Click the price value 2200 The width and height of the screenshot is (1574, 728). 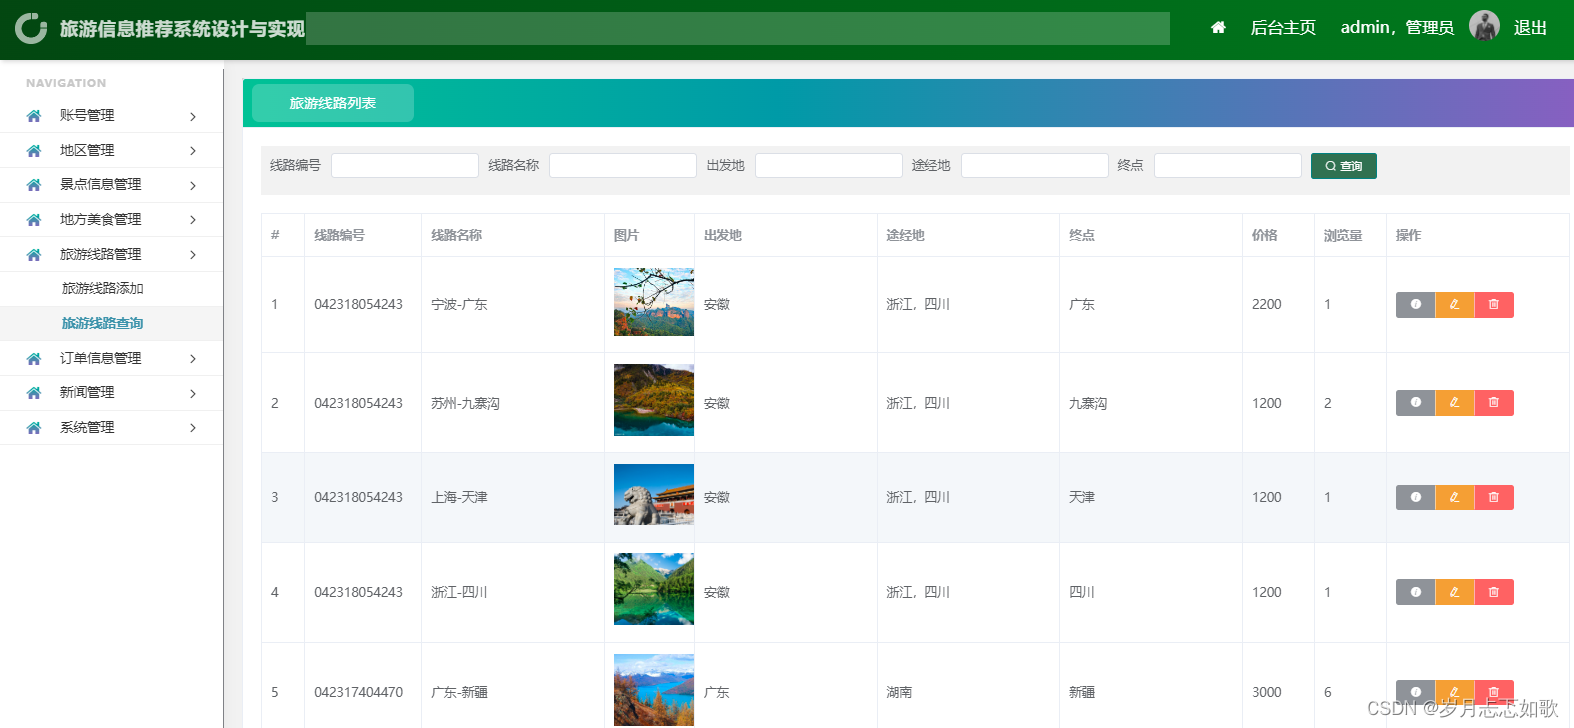tap(1267, 304)
